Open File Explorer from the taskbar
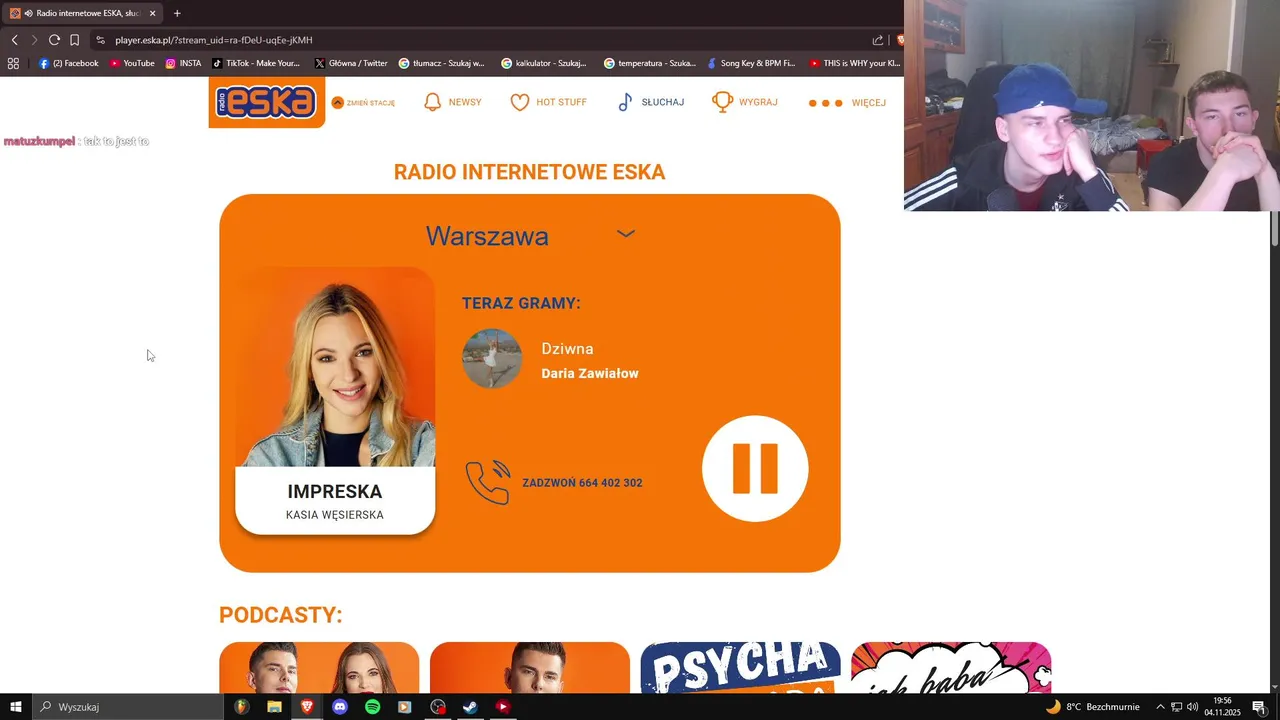Screen dimensions: 1280x720 coord(274,707)
